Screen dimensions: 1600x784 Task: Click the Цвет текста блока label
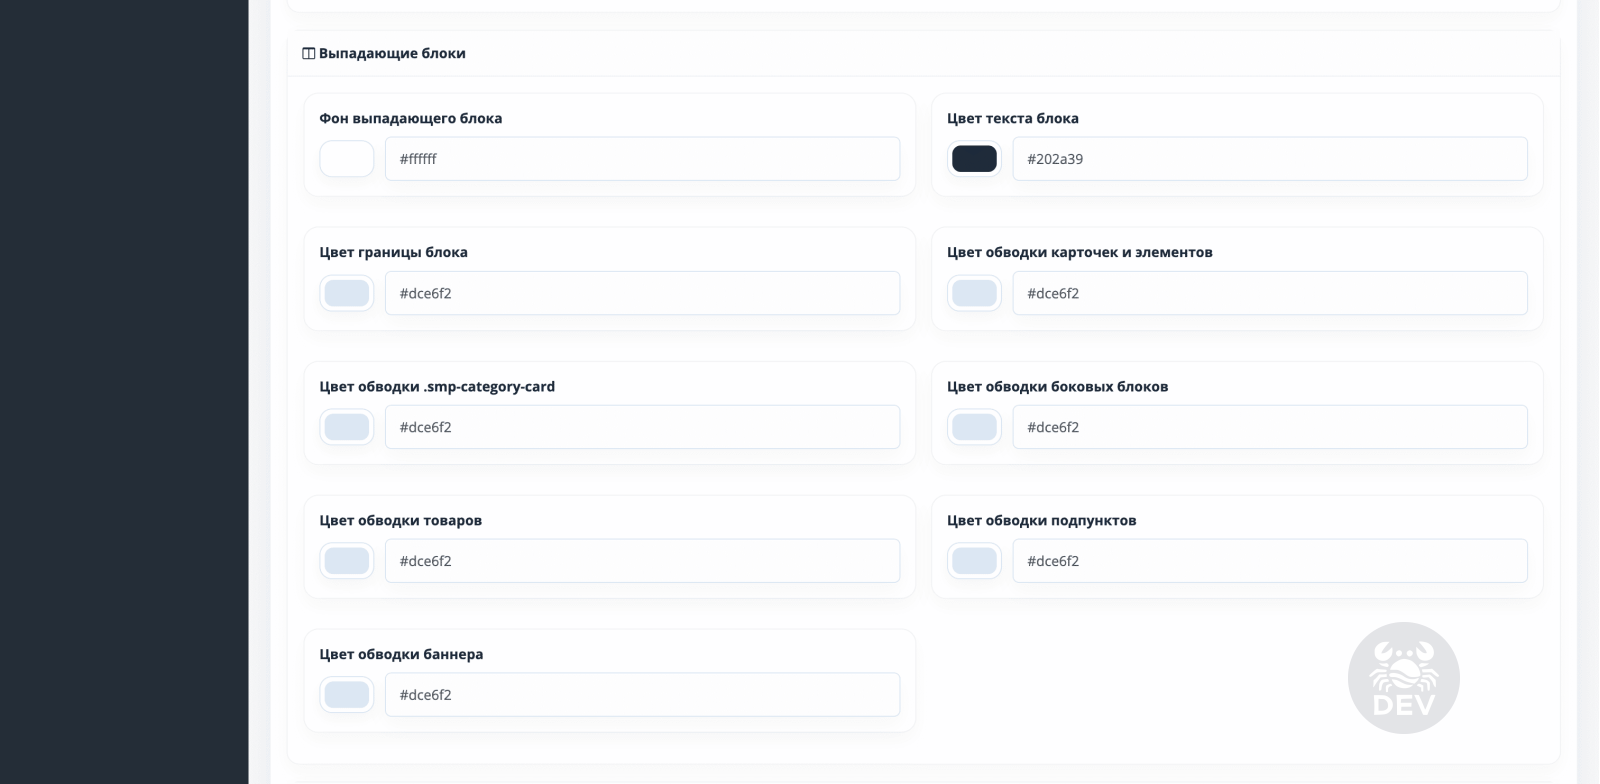pyautogui.click(x=1013, y=118)
